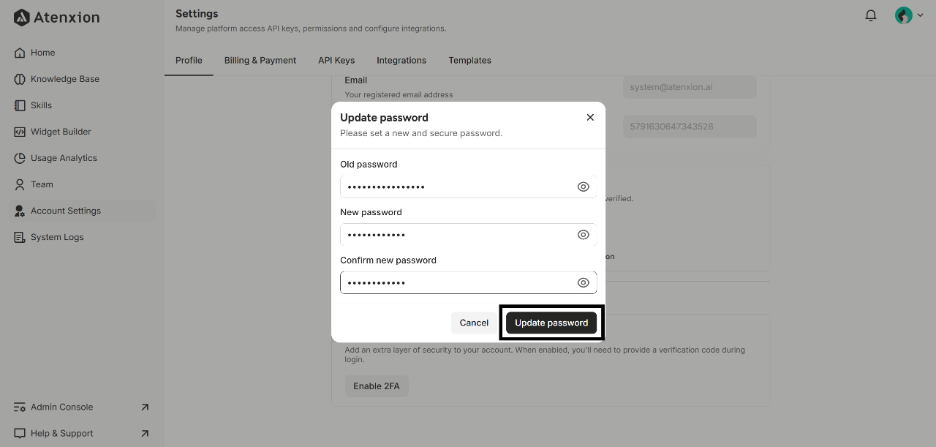This screenshot has width=936, height=447.
Task: Click the Update password button
Action: point(552,323)
